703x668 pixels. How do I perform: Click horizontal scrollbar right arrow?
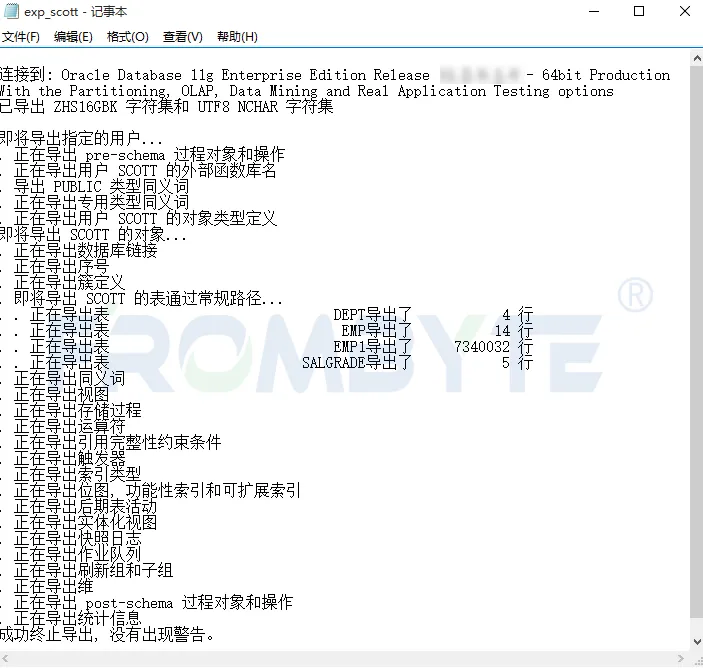pos(681,659)
